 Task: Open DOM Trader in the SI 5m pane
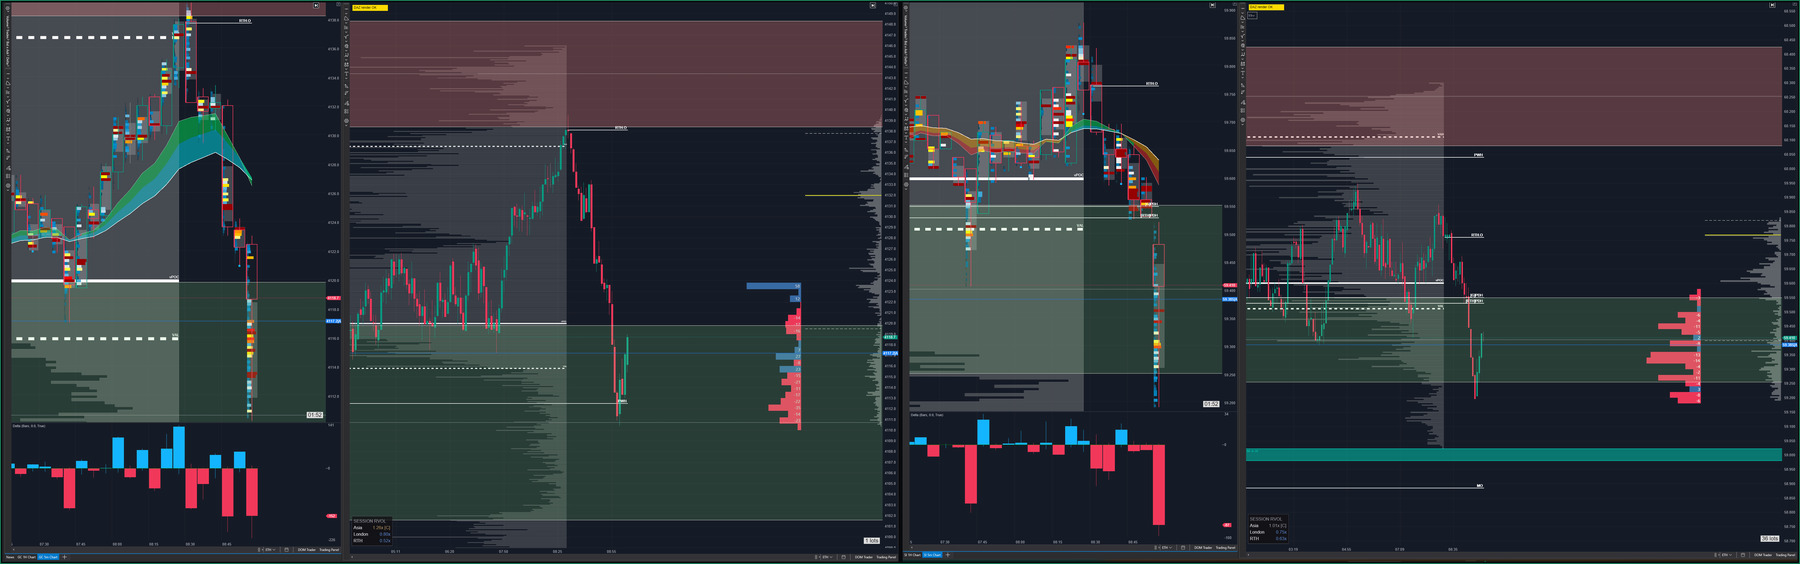1203,547
